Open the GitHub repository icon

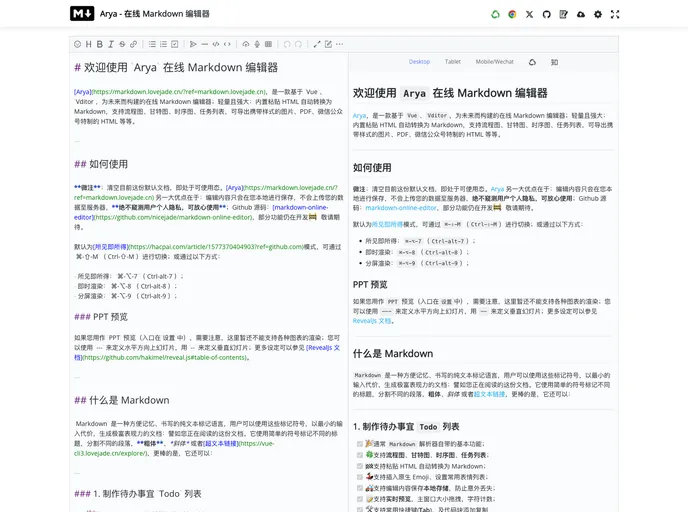pos(547,14)
